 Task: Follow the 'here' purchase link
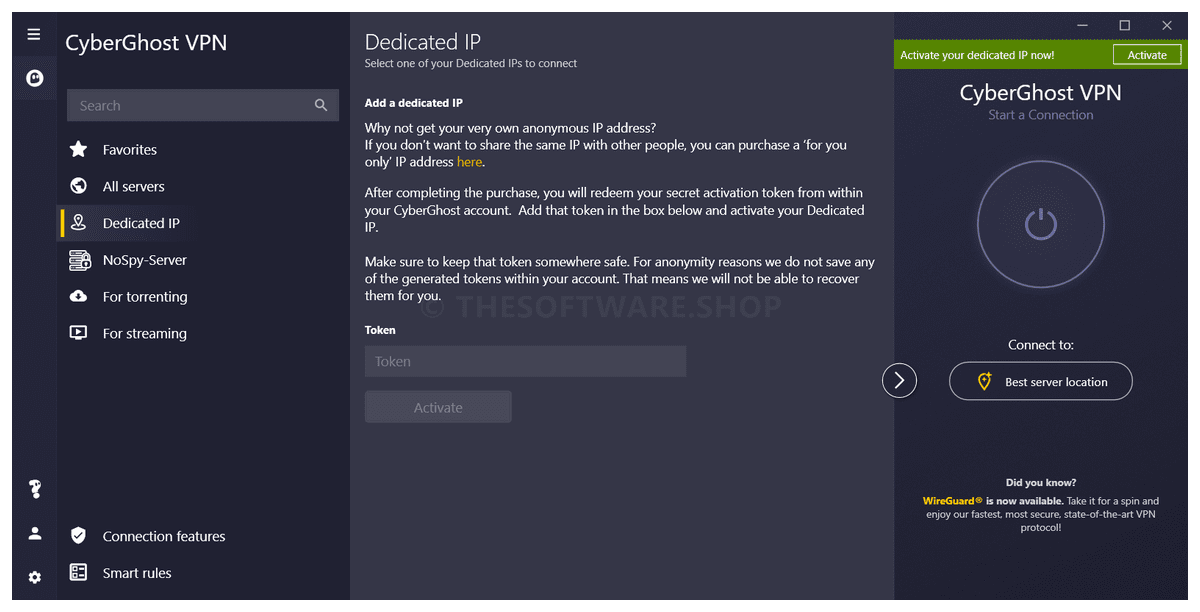(x=469, y=161)
